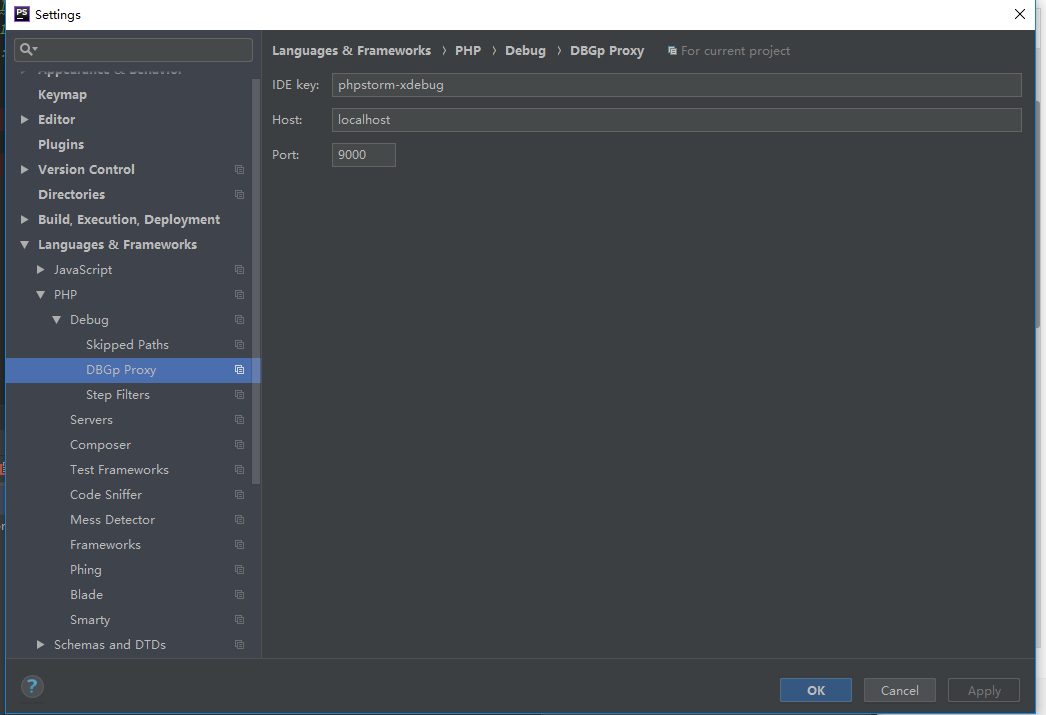Screen dimensions: 1046x715
Task: Click project-level icon next to Mess Detector
Action: point(239,520)
